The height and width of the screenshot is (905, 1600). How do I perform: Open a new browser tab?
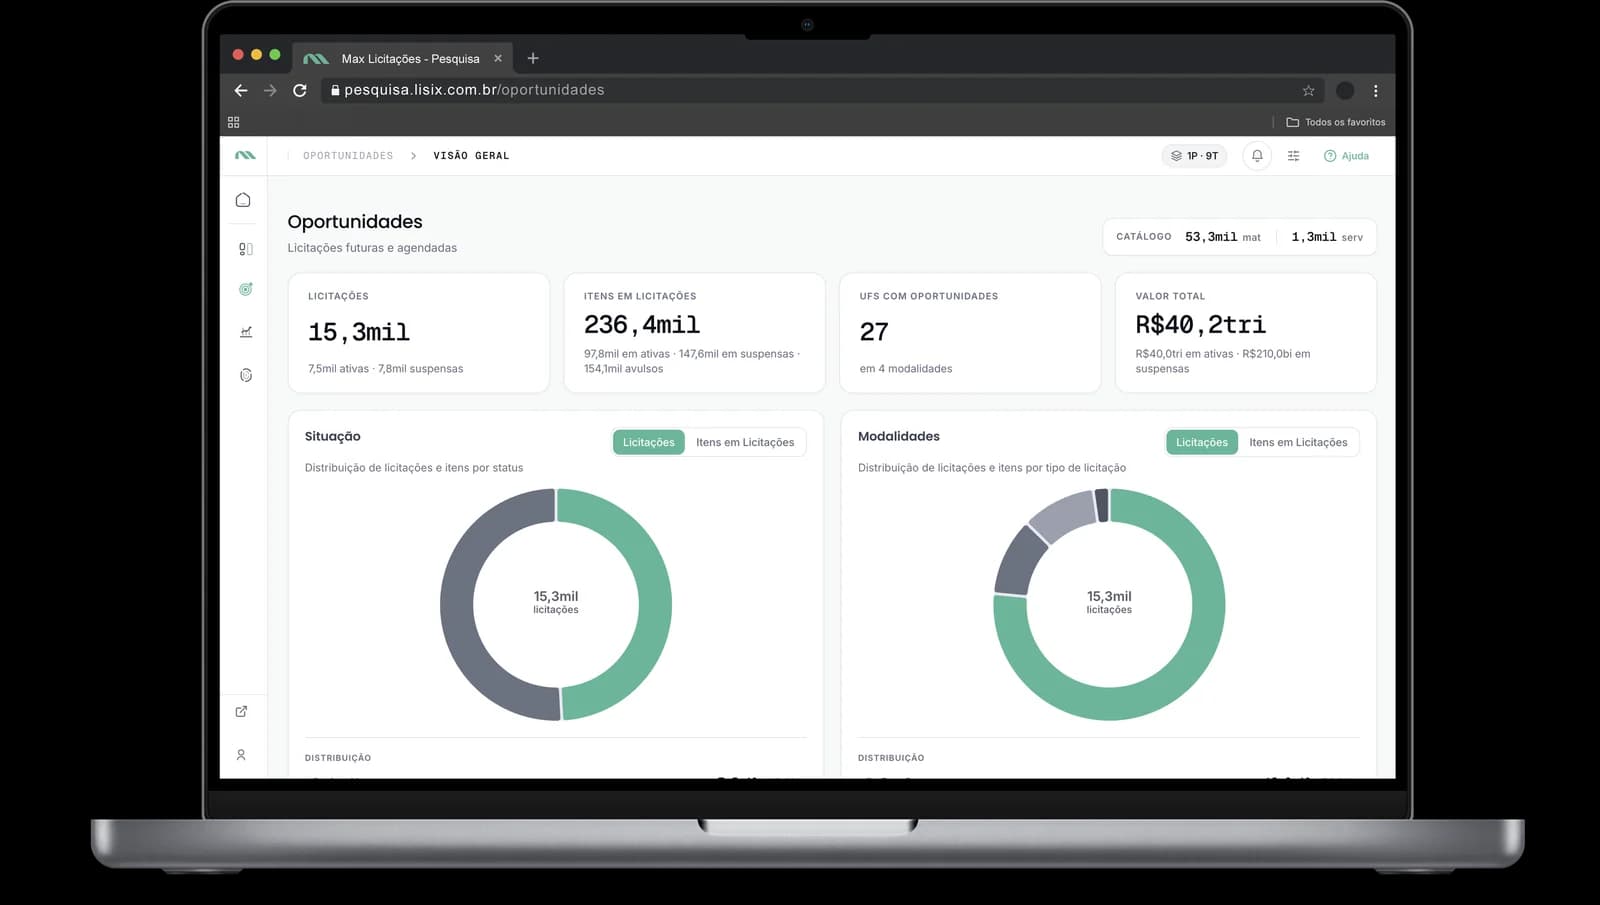click(x=533, y=58)
